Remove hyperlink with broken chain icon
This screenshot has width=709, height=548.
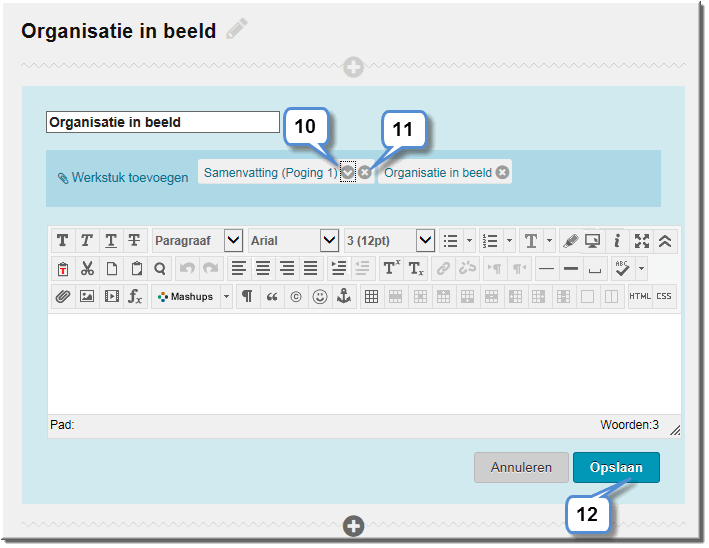tap(467, 269)
